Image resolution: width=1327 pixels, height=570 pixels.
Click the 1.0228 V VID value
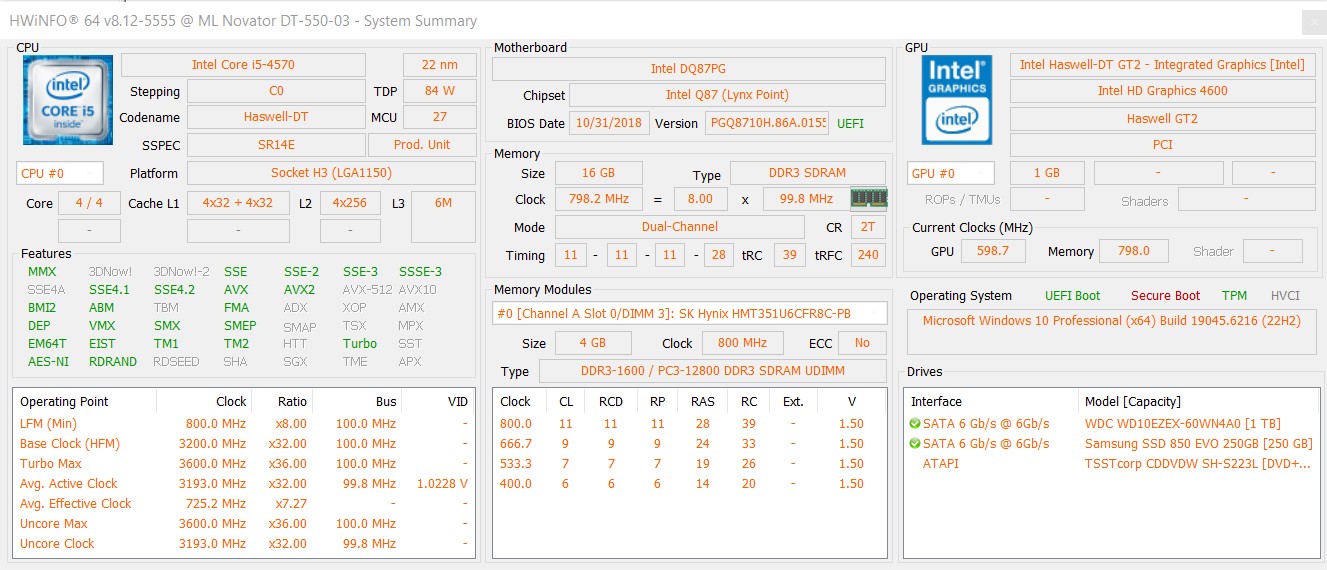(x=440, y=483)
